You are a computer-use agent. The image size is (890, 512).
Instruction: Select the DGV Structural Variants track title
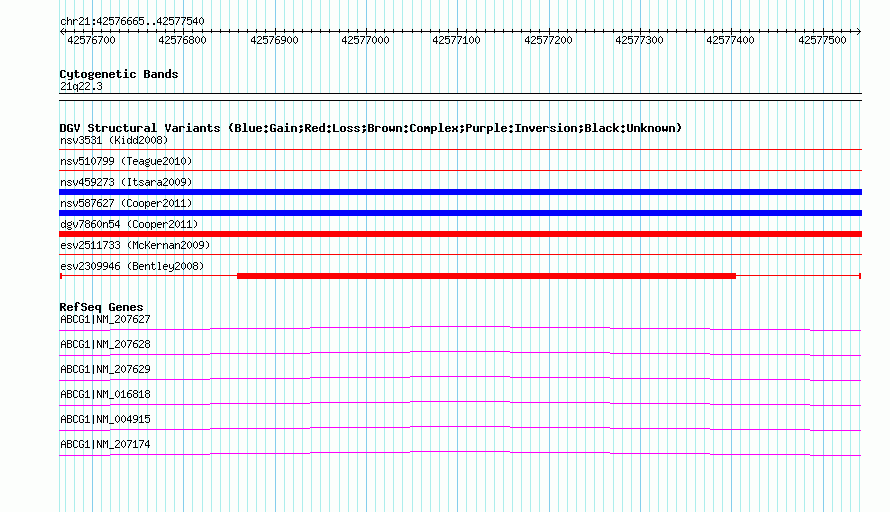click(371, 128)
